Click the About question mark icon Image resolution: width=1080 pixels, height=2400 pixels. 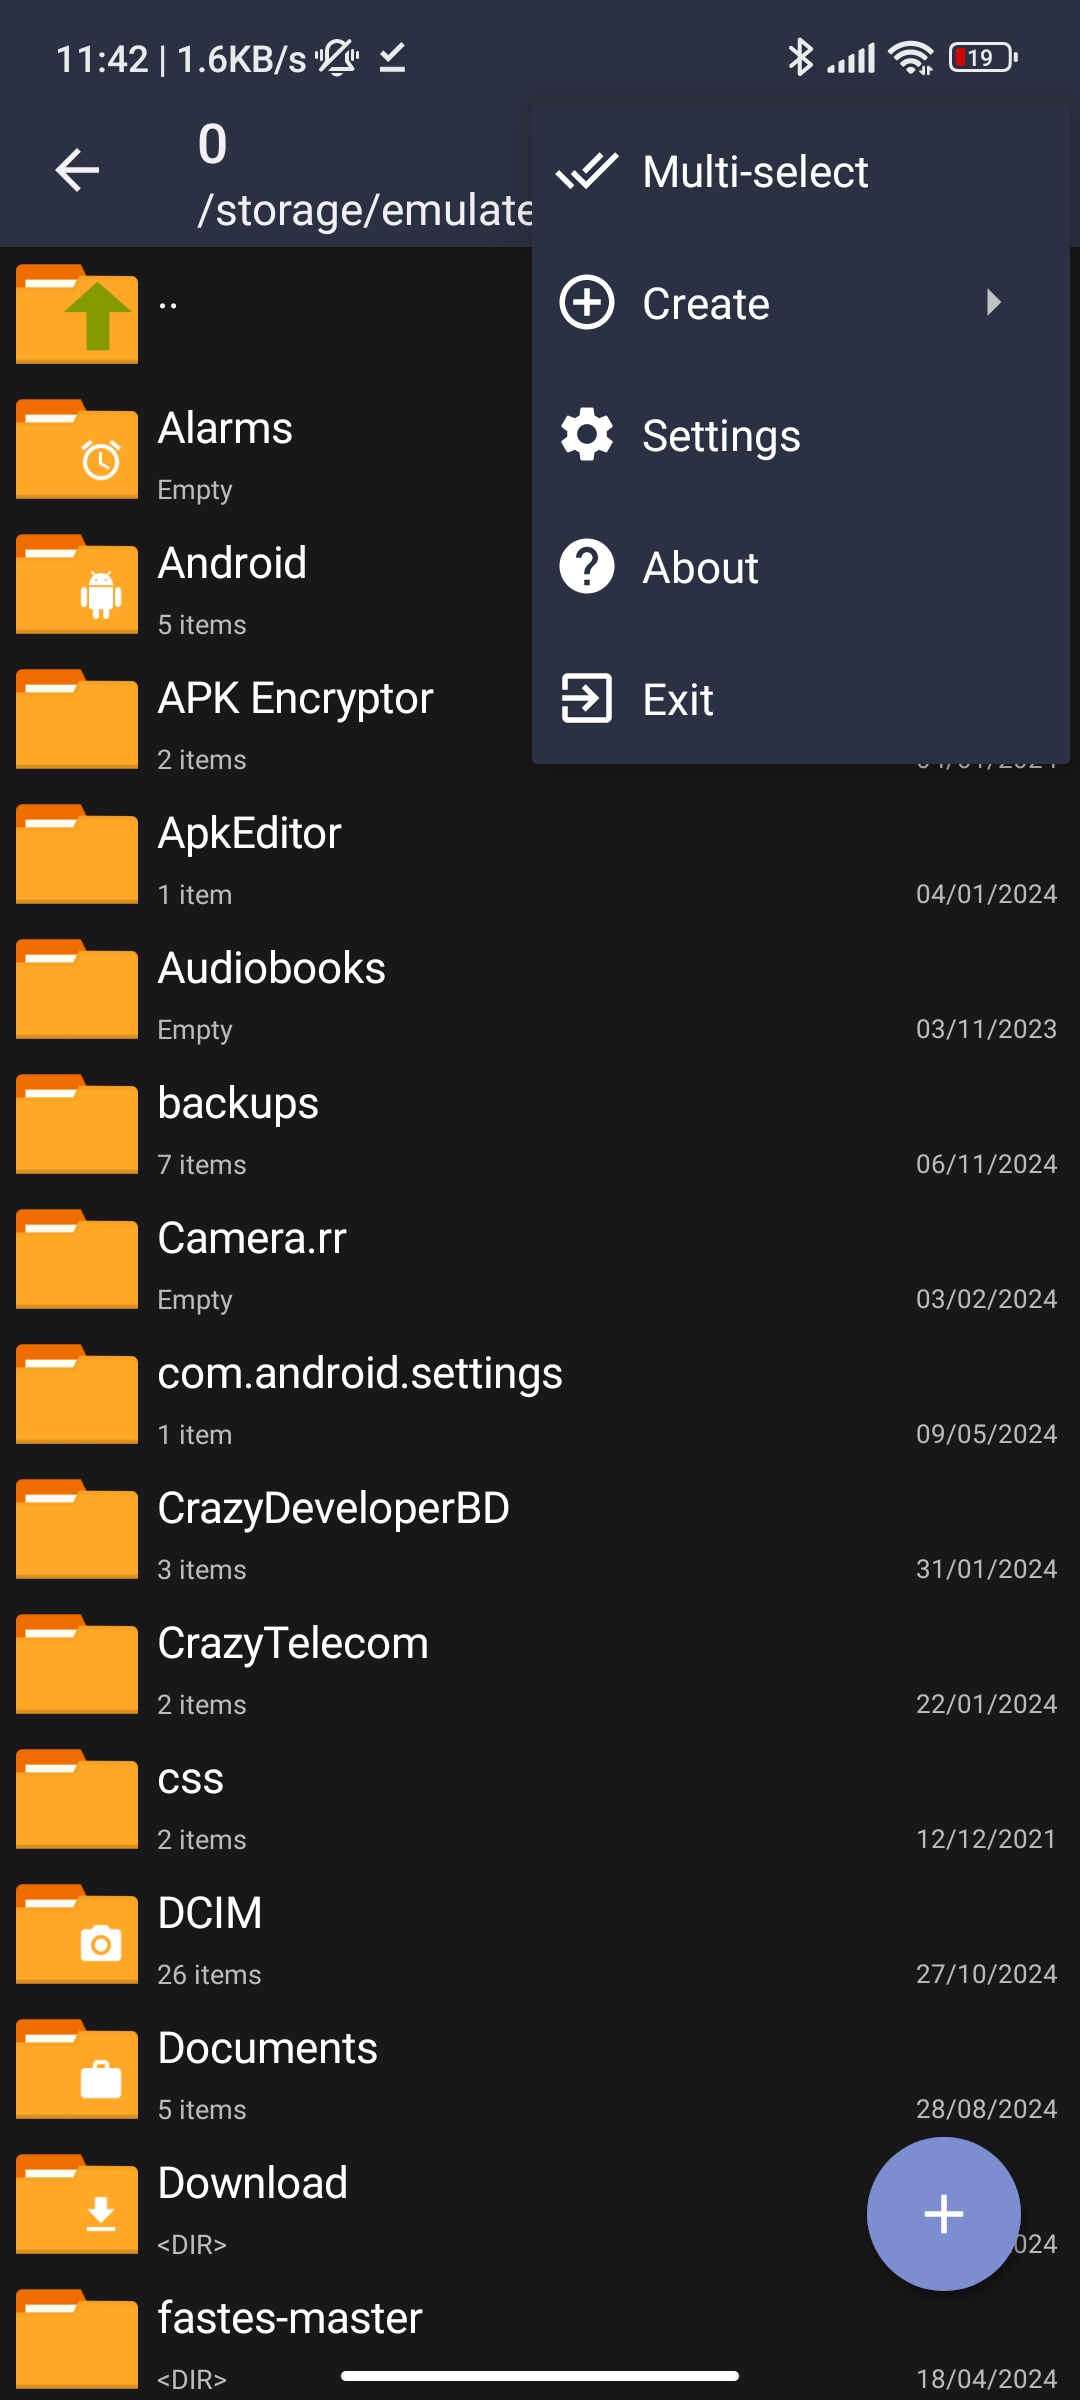(587, 567)
